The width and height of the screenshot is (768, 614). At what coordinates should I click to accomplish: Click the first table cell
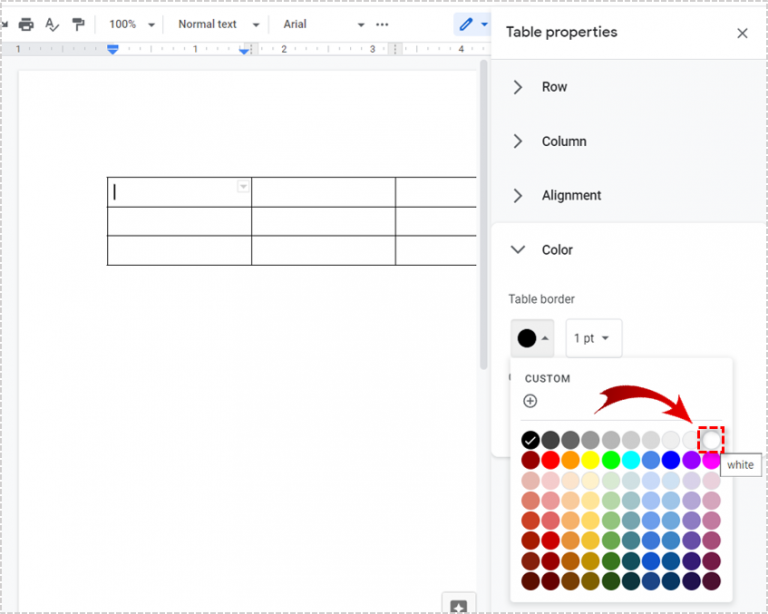pos(179,192)
